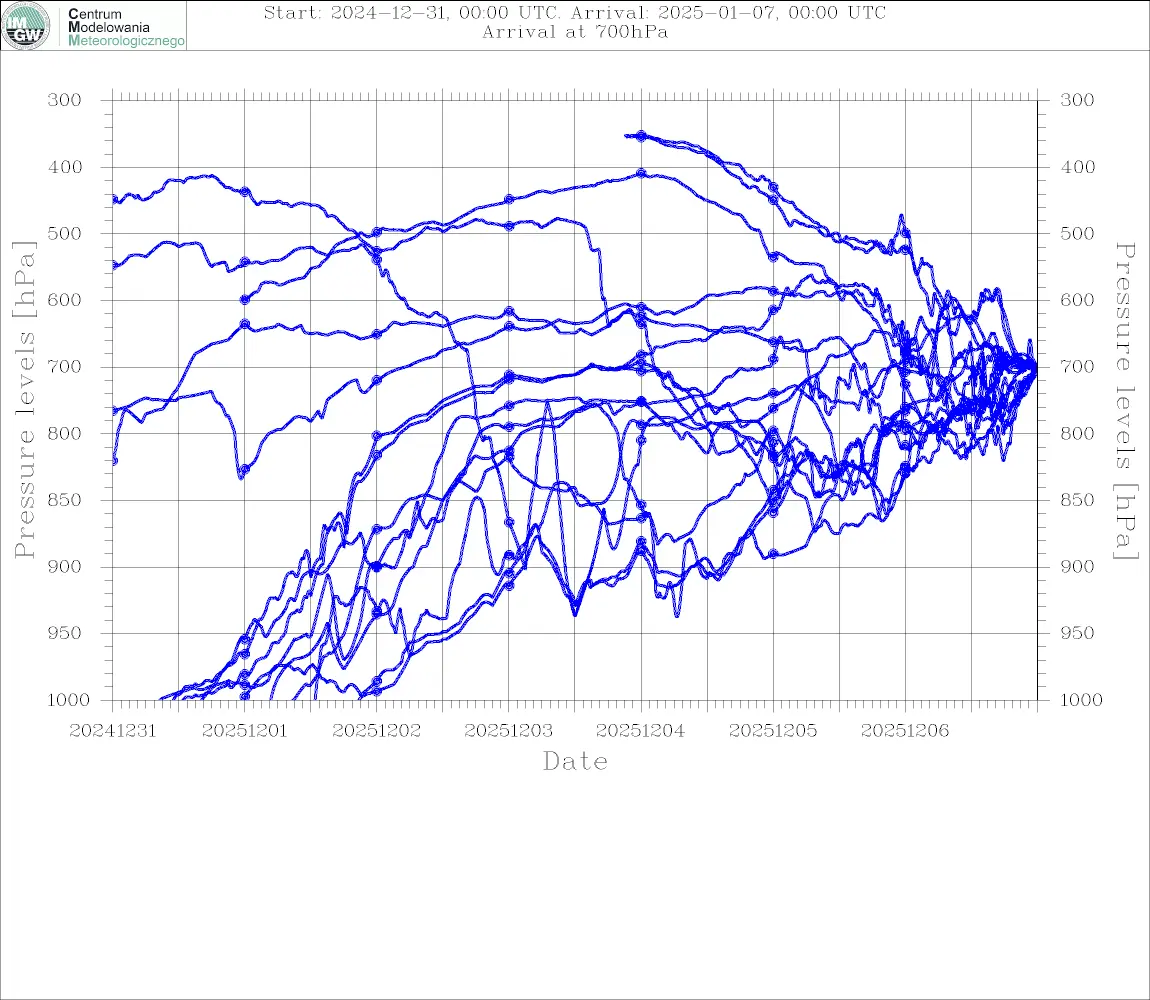This screenshot has width=1150, height=1000.
Task: Click the left axis label 950
Action: (x=65, y=633)
